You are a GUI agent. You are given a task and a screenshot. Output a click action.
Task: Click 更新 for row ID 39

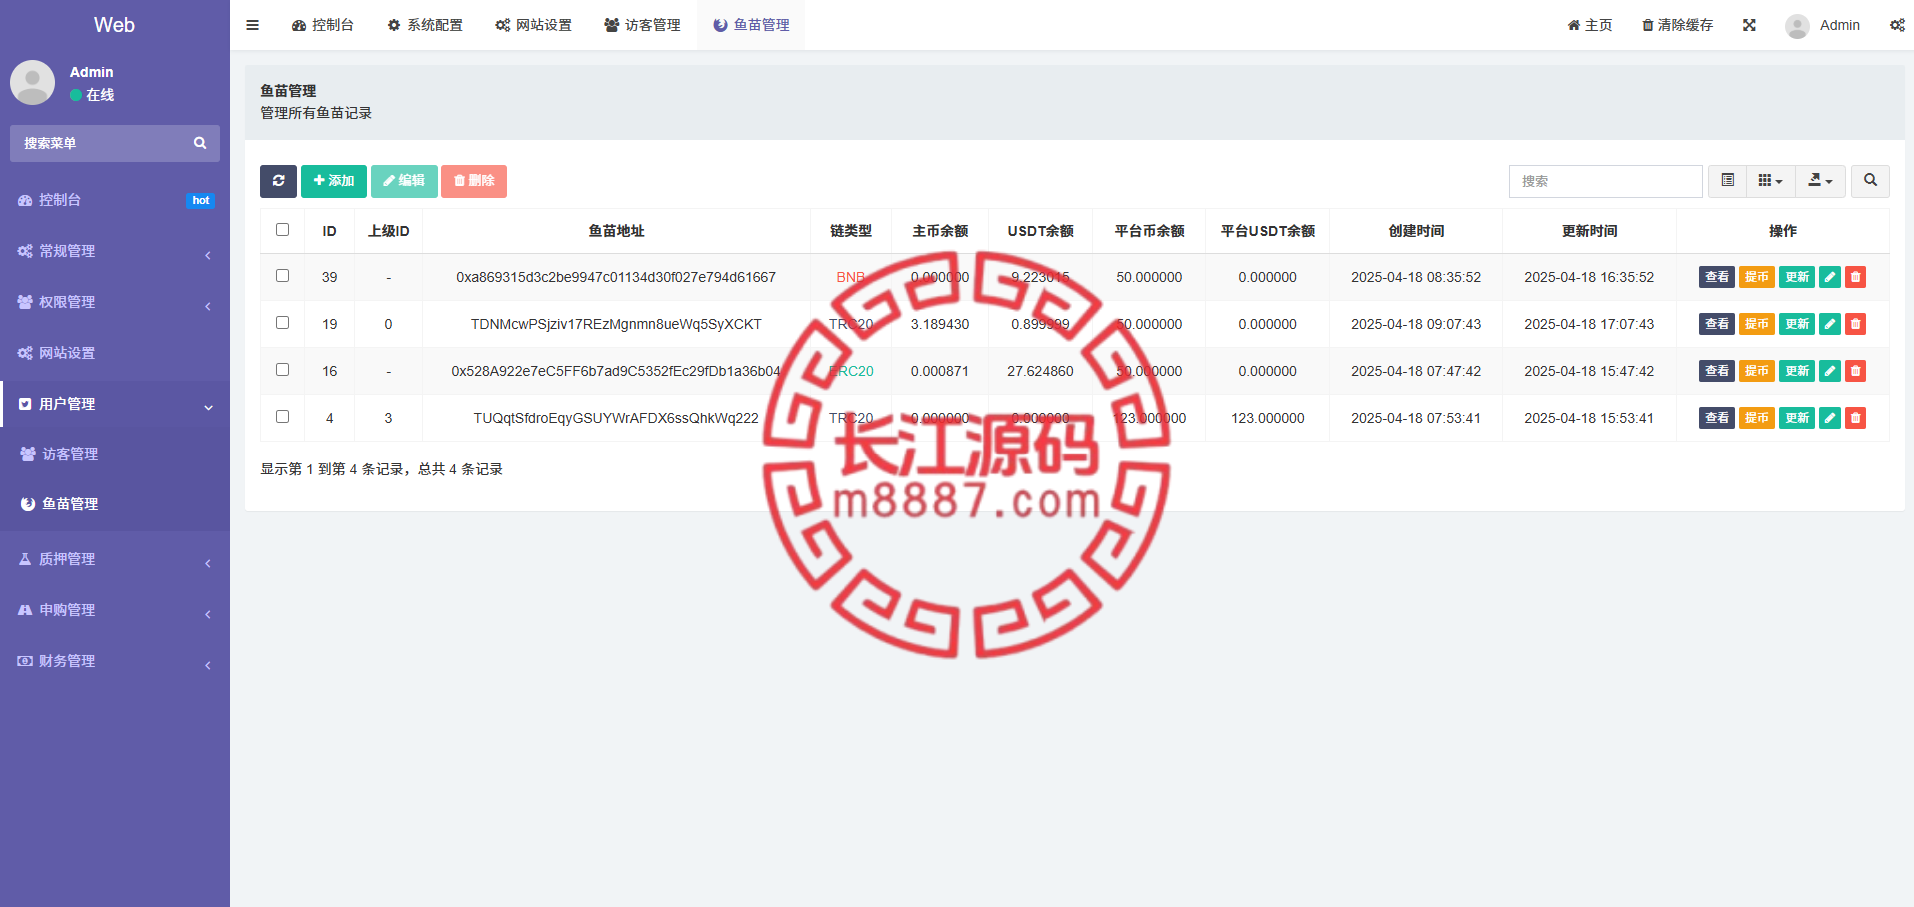[1797, 277]
